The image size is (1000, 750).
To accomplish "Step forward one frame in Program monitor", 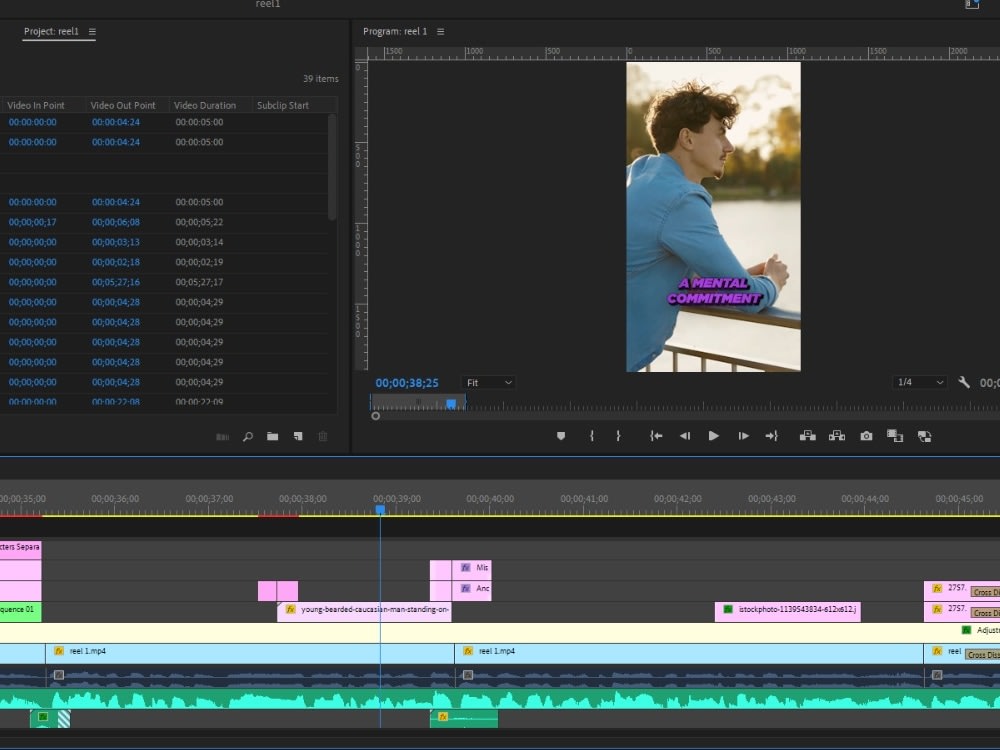I will [743, 436].
